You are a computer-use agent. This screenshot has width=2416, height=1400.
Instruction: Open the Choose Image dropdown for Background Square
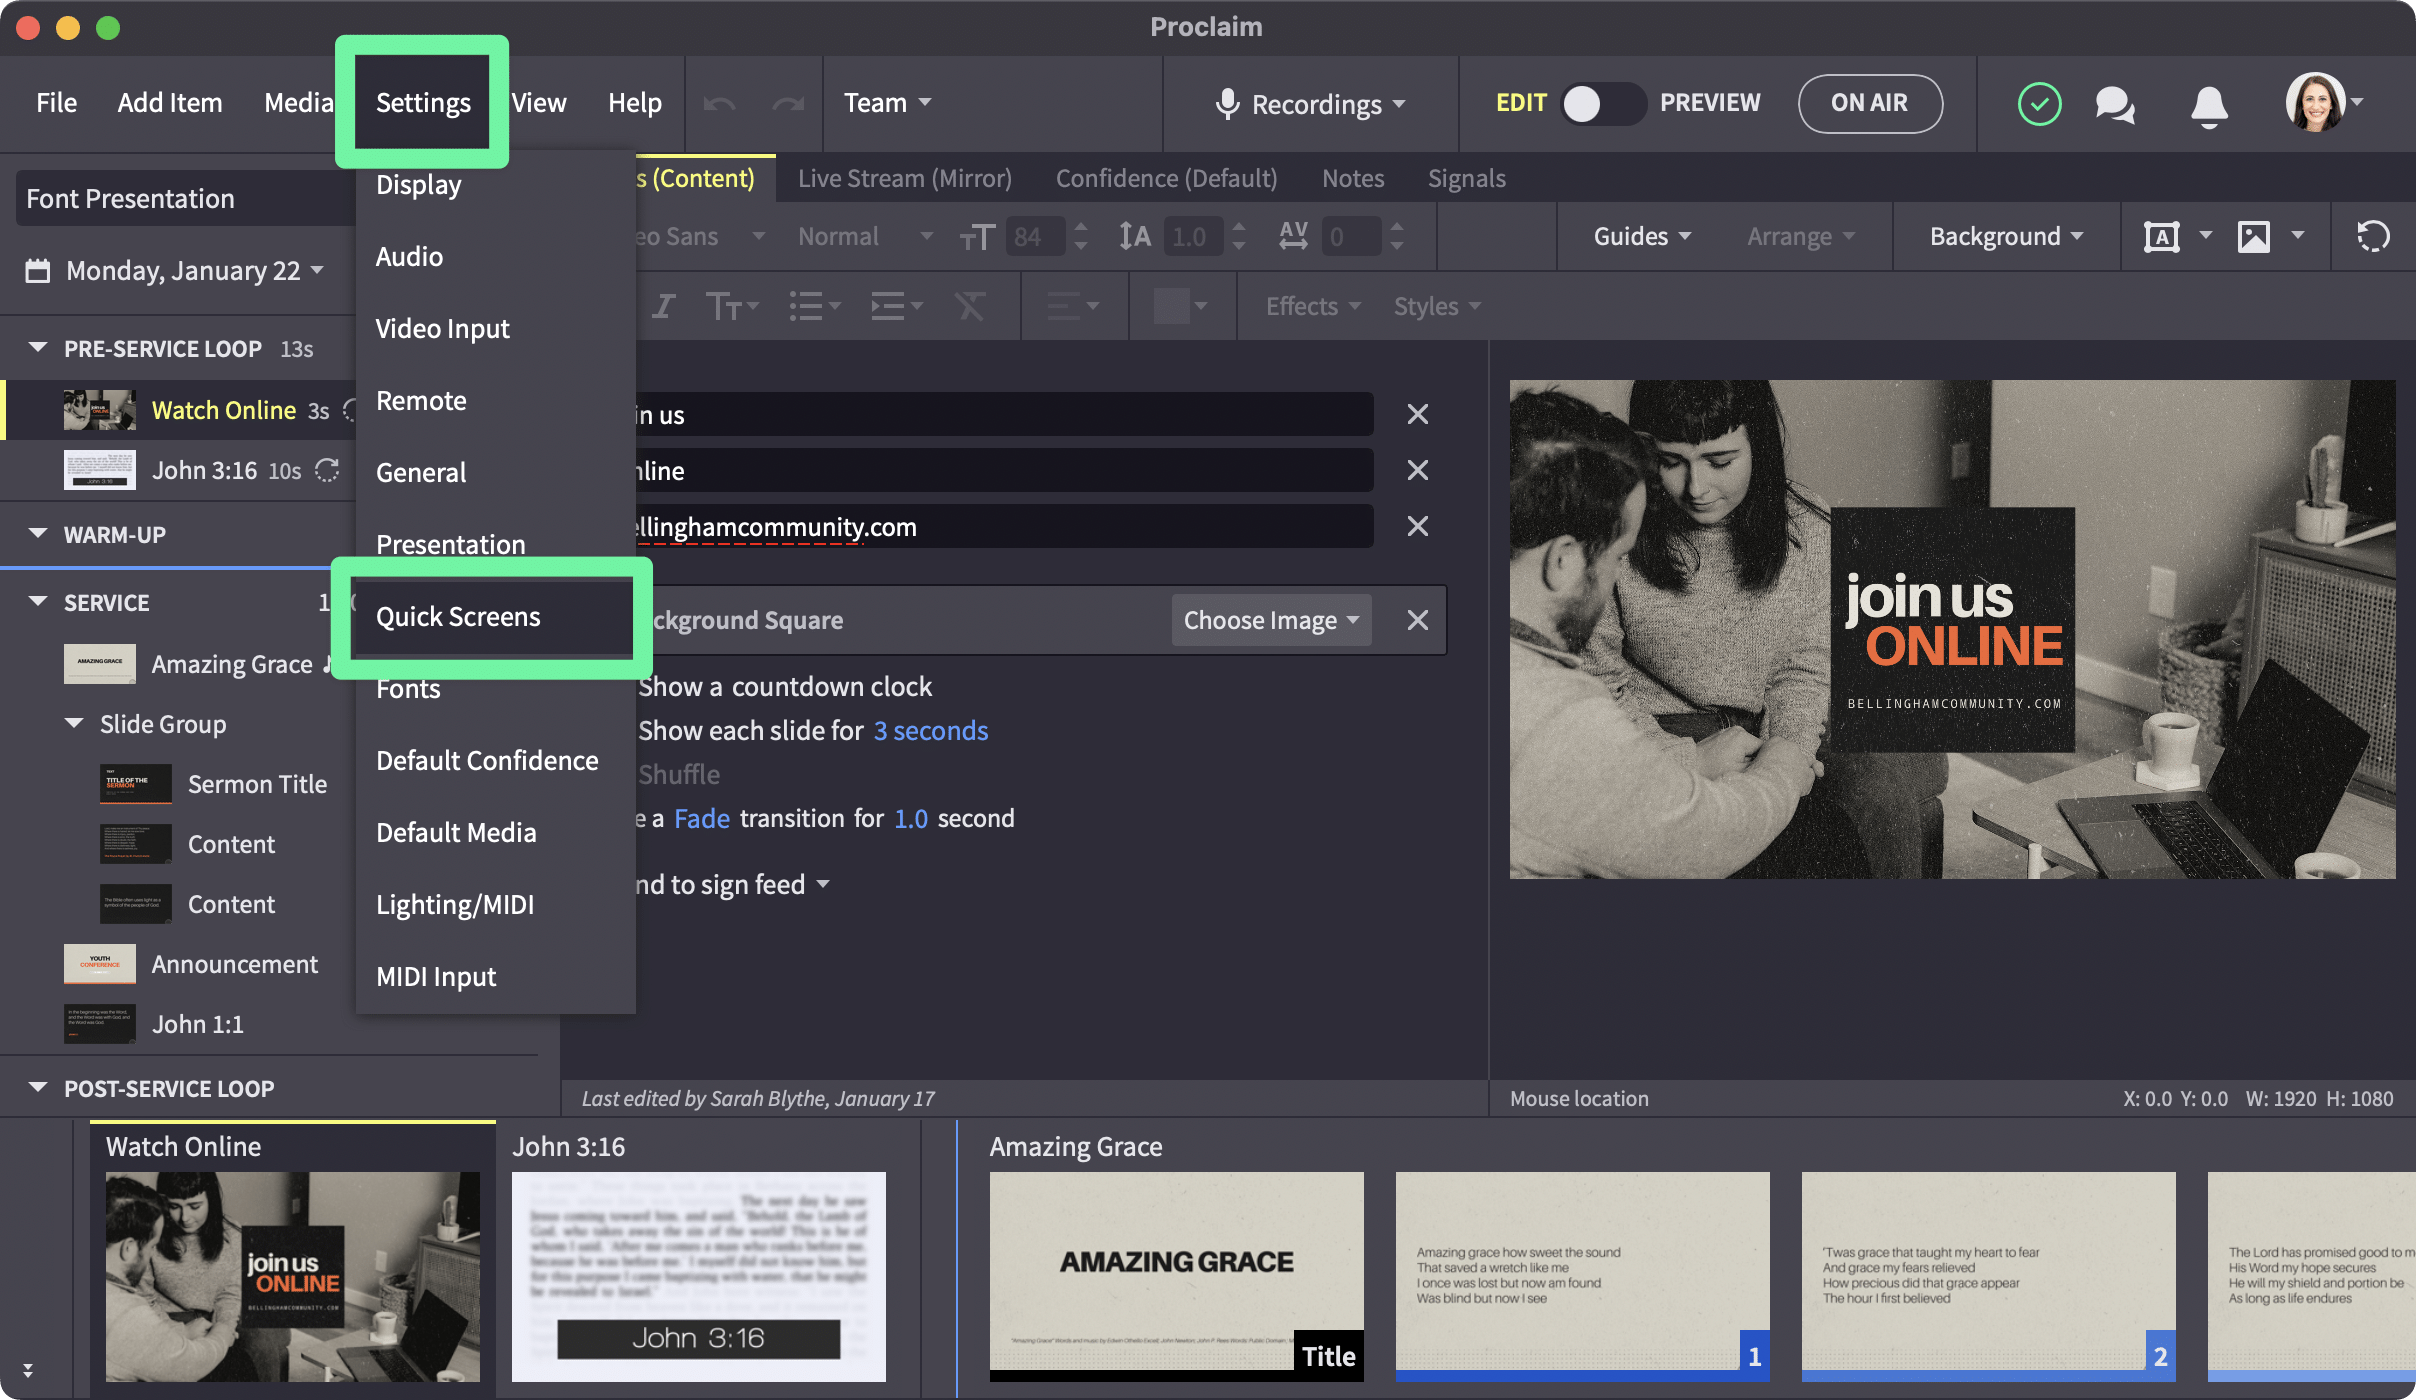[1269, 620]
